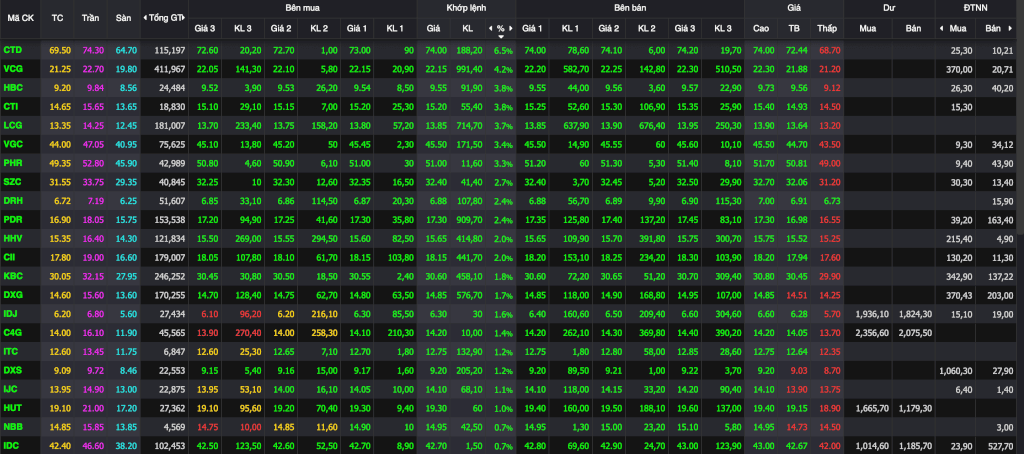The width and height of the screenshot is (1024, 454).
Task: Click left arrow beside % header
Action: [490, 28]
